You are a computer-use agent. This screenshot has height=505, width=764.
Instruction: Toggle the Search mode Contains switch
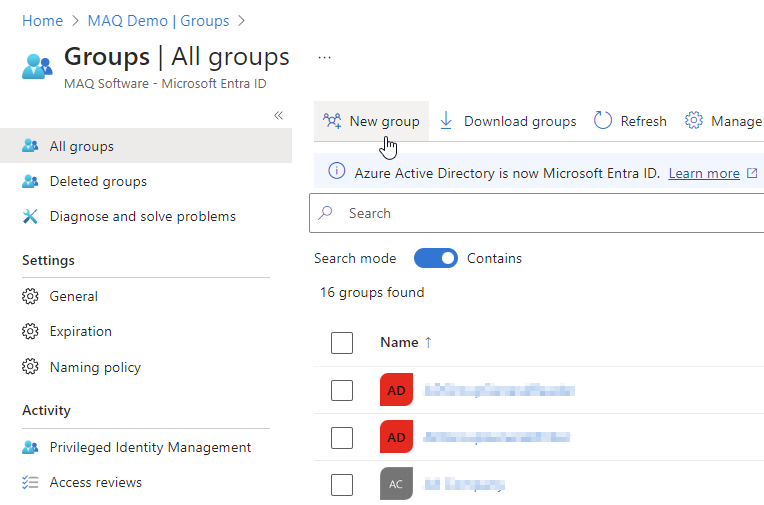[436, 258]
